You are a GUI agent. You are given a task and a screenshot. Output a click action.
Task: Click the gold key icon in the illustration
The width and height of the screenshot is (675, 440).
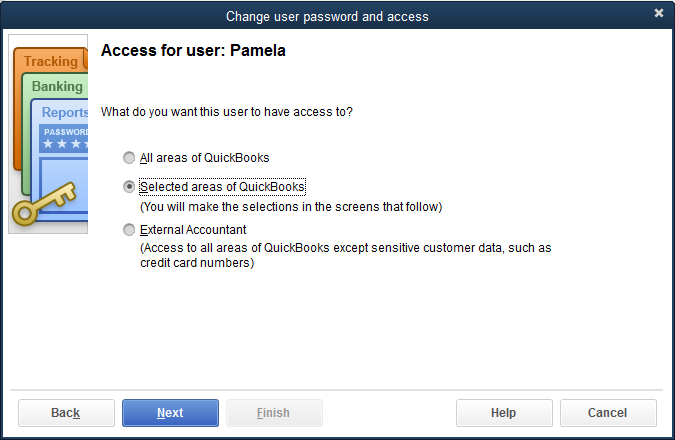(44, 204)
